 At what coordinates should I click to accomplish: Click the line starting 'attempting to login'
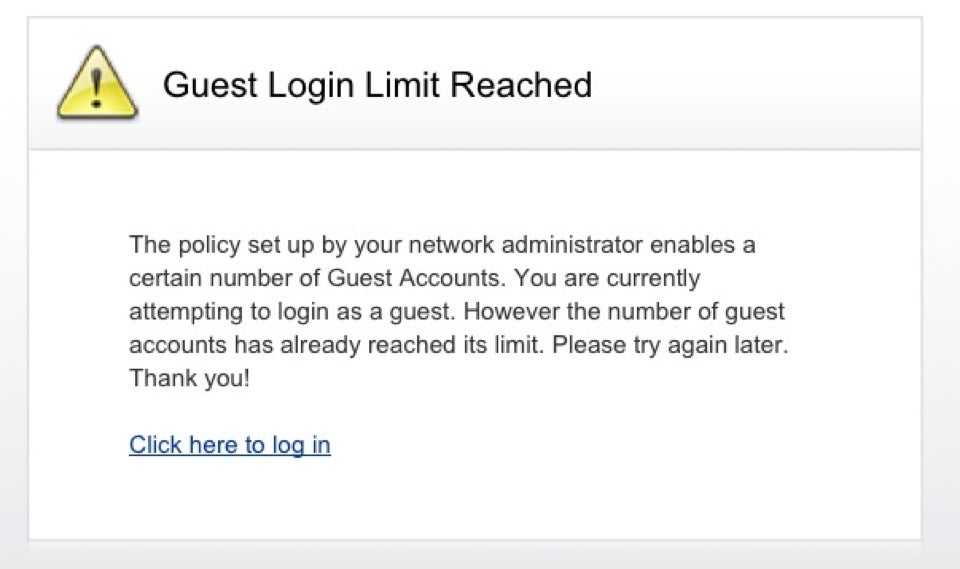pyautogui.click(x=457, y=312)
